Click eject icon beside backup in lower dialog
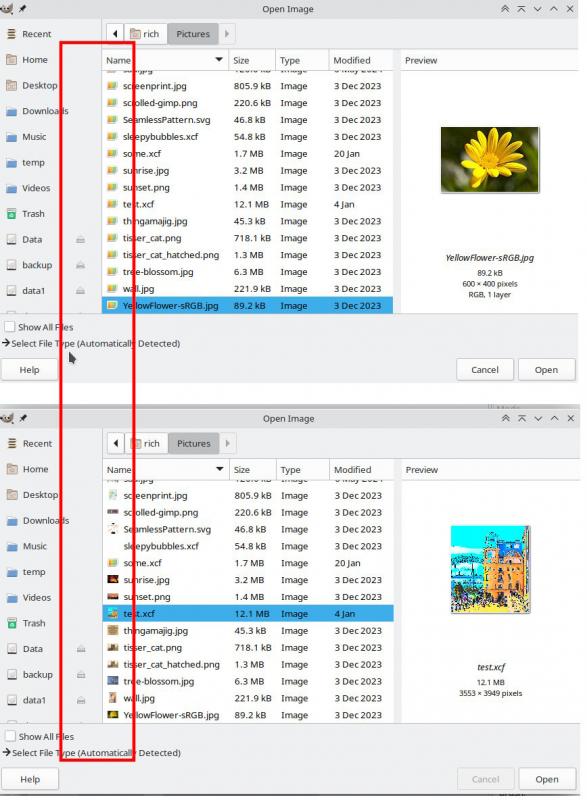587x800 pixels. 81,674
